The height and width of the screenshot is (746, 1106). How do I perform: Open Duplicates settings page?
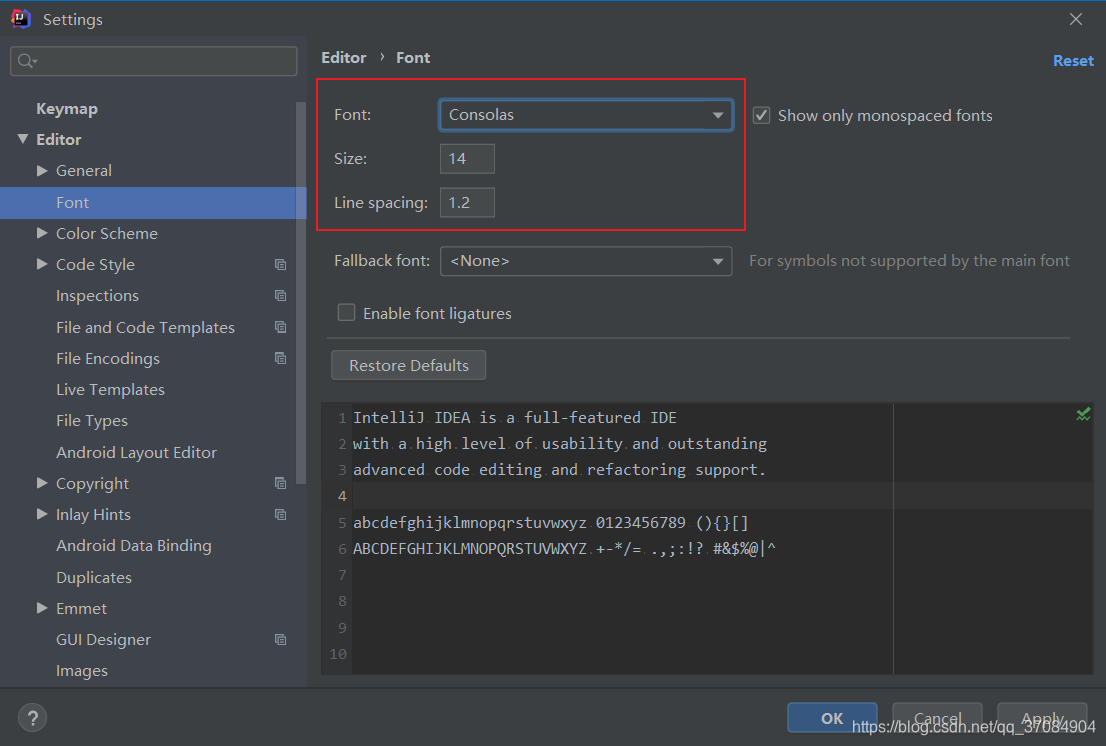coord(94,577)
